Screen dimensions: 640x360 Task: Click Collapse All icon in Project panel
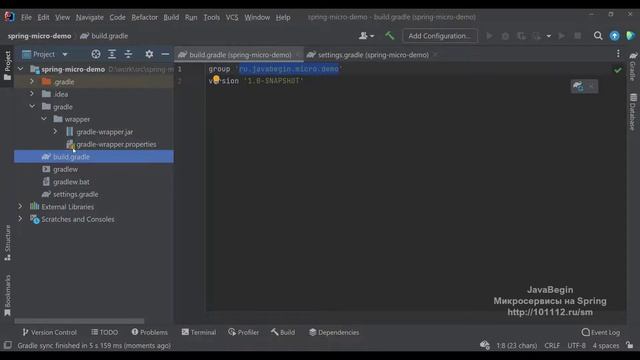tap(128, 54)
